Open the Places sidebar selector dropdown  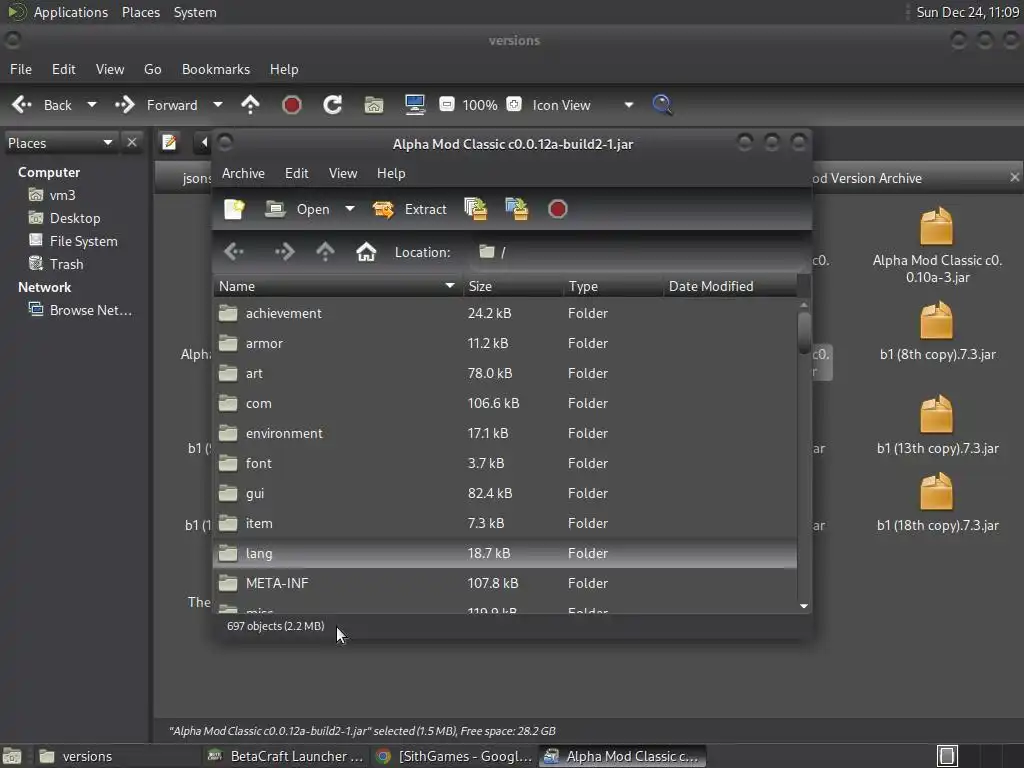pos(59,143)
